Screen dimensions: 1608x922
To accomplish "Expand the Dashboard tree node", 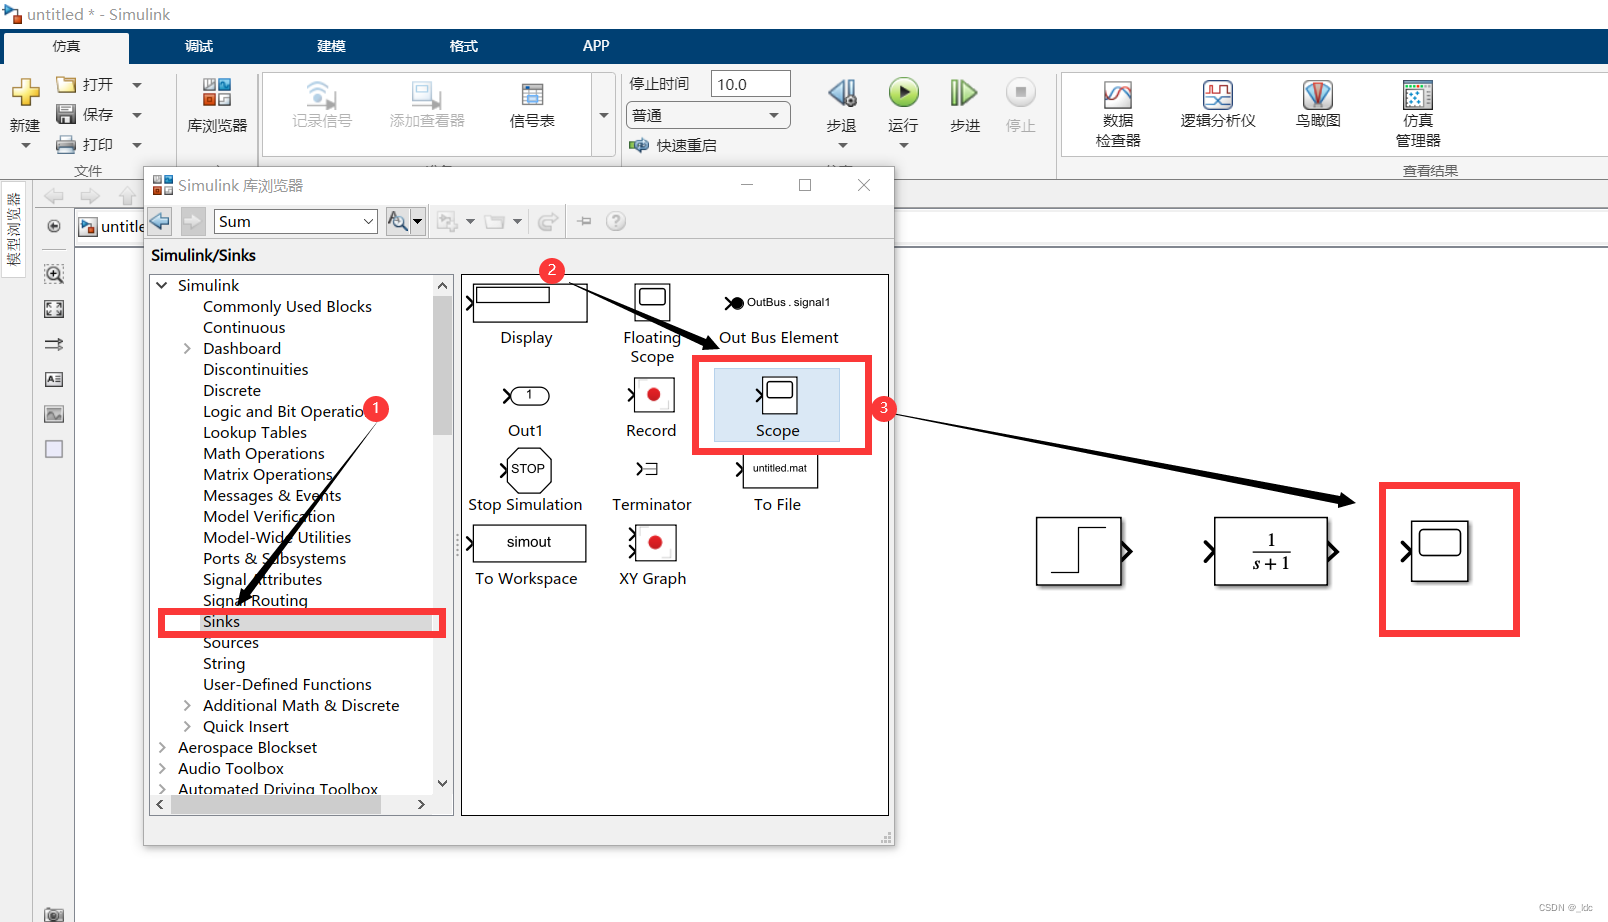I will point(187,348).
